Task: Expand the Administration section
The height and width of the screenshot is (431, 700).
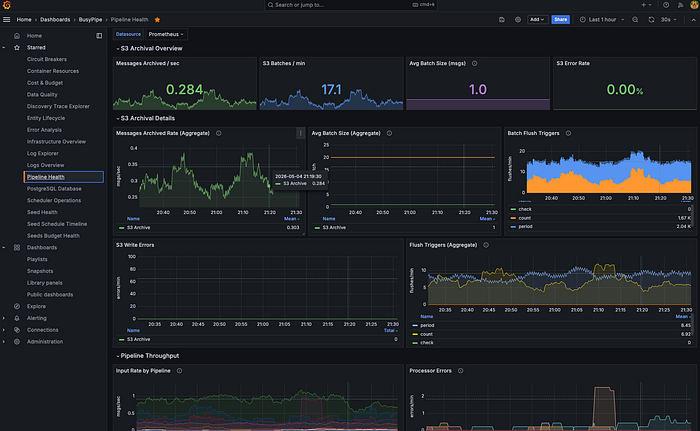Action: coord(4,342)
